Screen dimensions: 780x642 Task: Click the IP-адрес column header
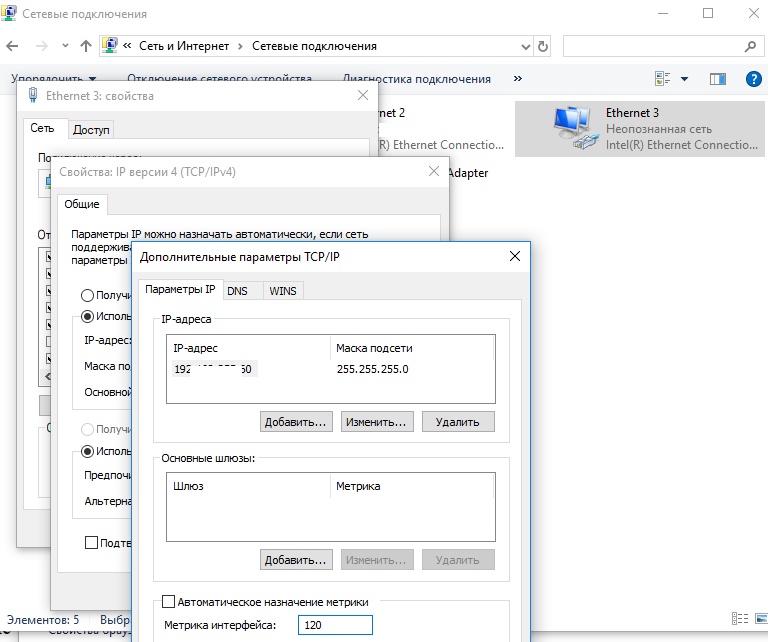pyautogui.click(x=248, y=348)
